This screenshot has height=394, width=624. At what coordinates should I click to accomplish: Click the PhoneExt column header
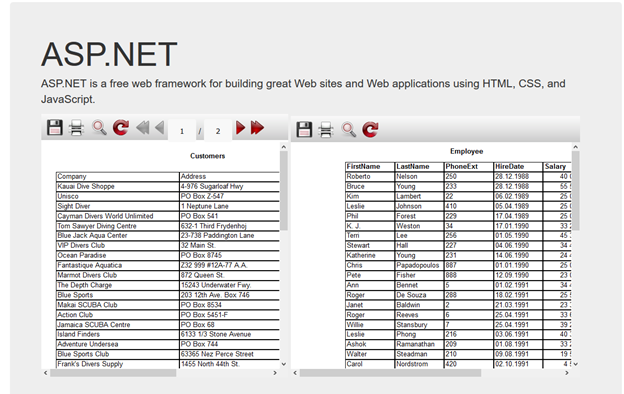pos(468,166)
